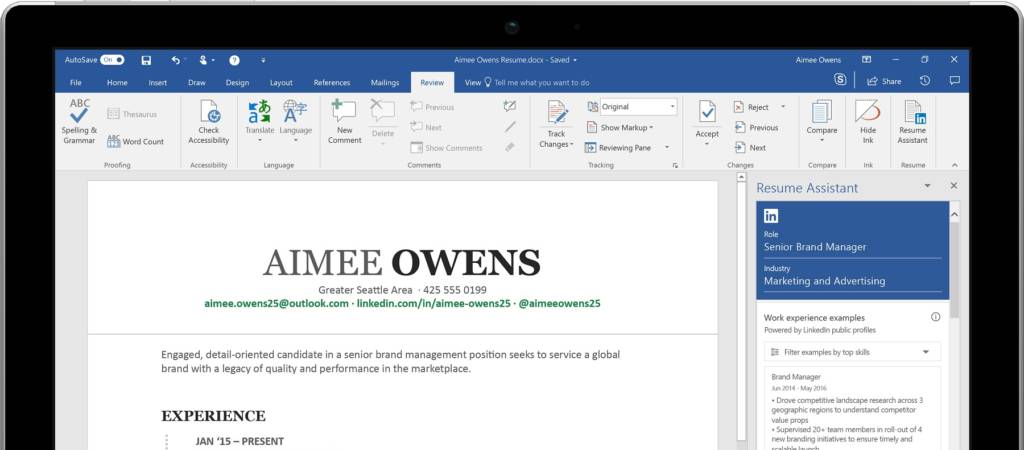Switch to the Layout tab
The image size is (1024, 450).
tap(281, 83)
